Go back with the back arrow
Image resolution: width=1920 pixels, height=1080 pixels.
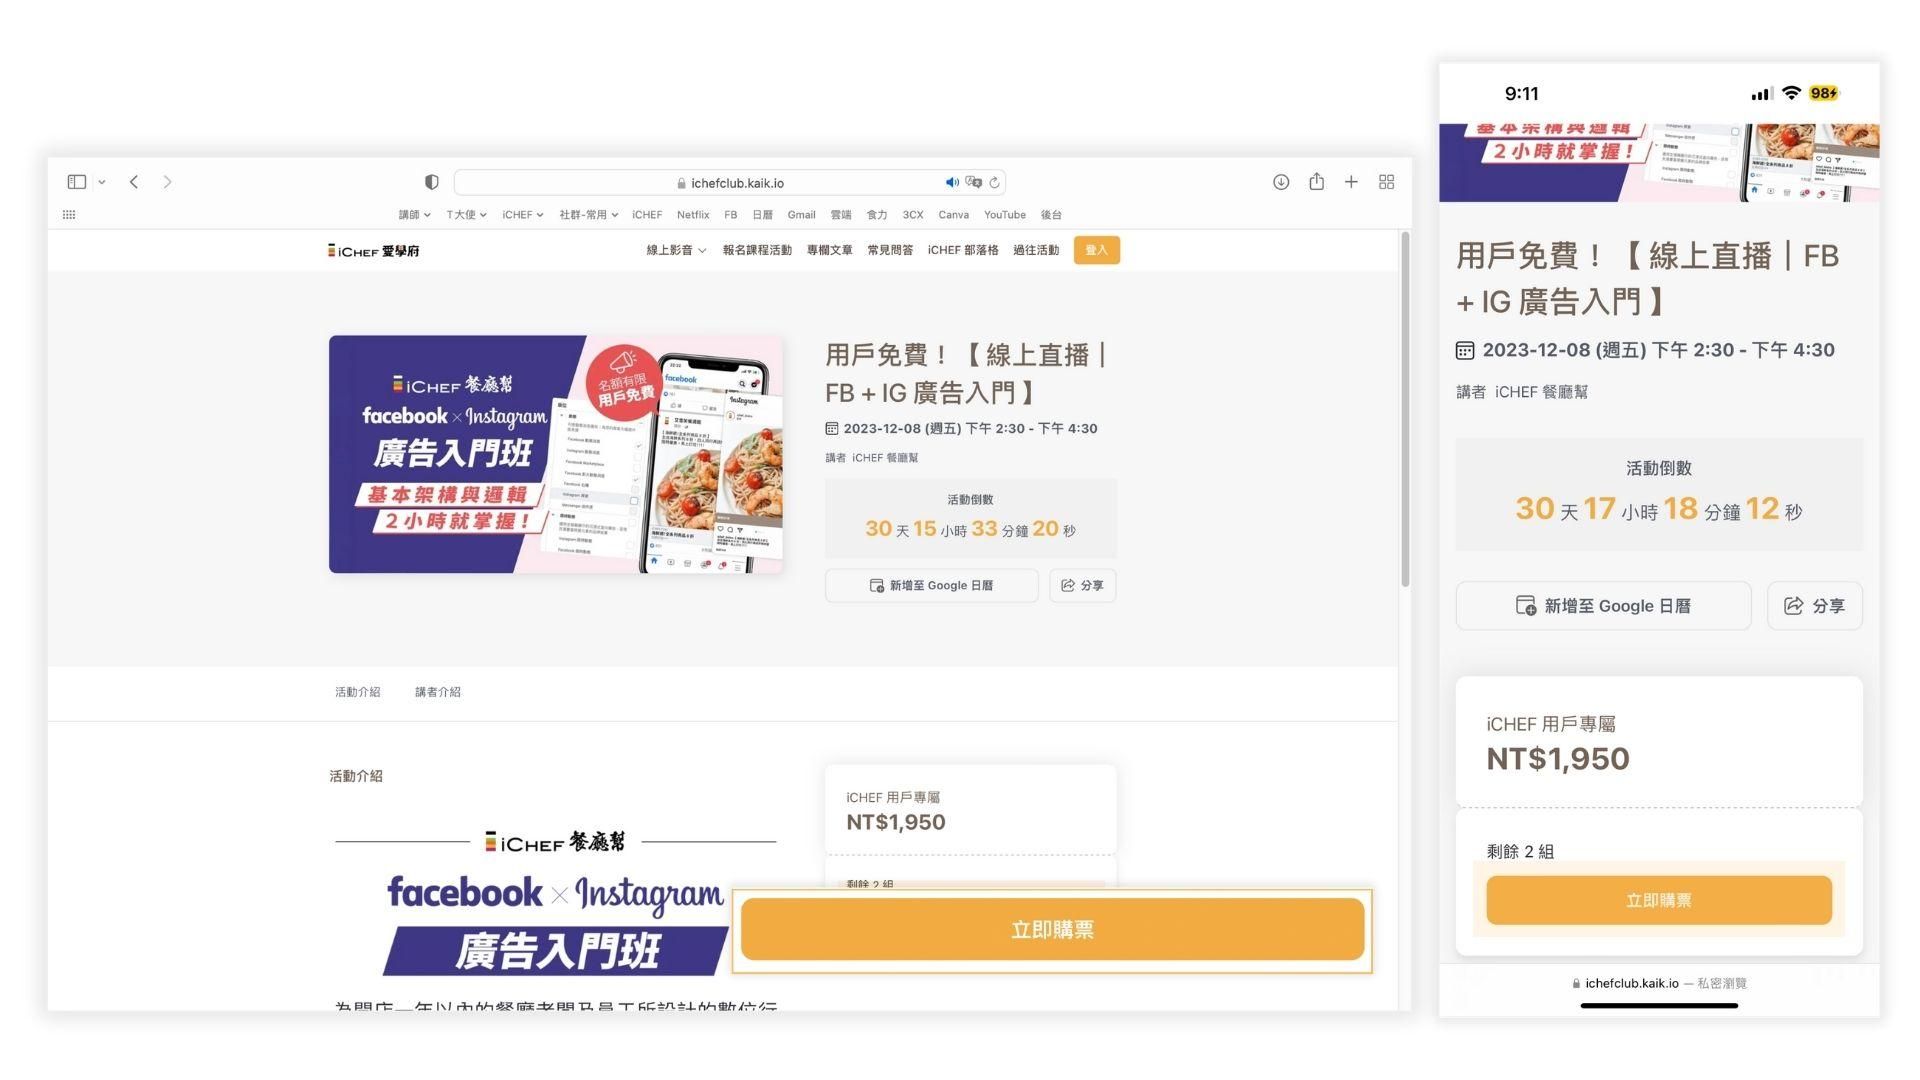tap(134, 182)
